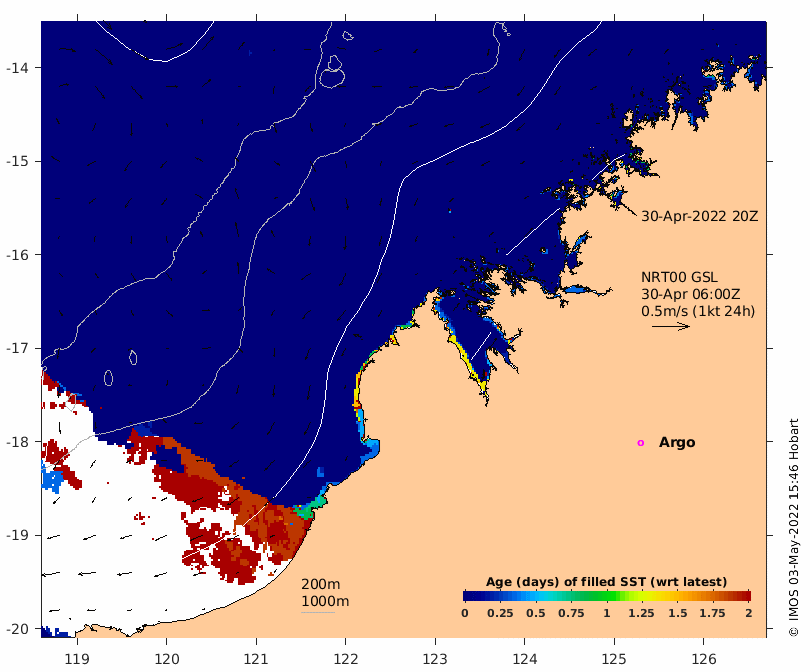810x672 pixels.
Task: Click the '30-Apr 06:00Z' time label
Action: click(691, 294)
